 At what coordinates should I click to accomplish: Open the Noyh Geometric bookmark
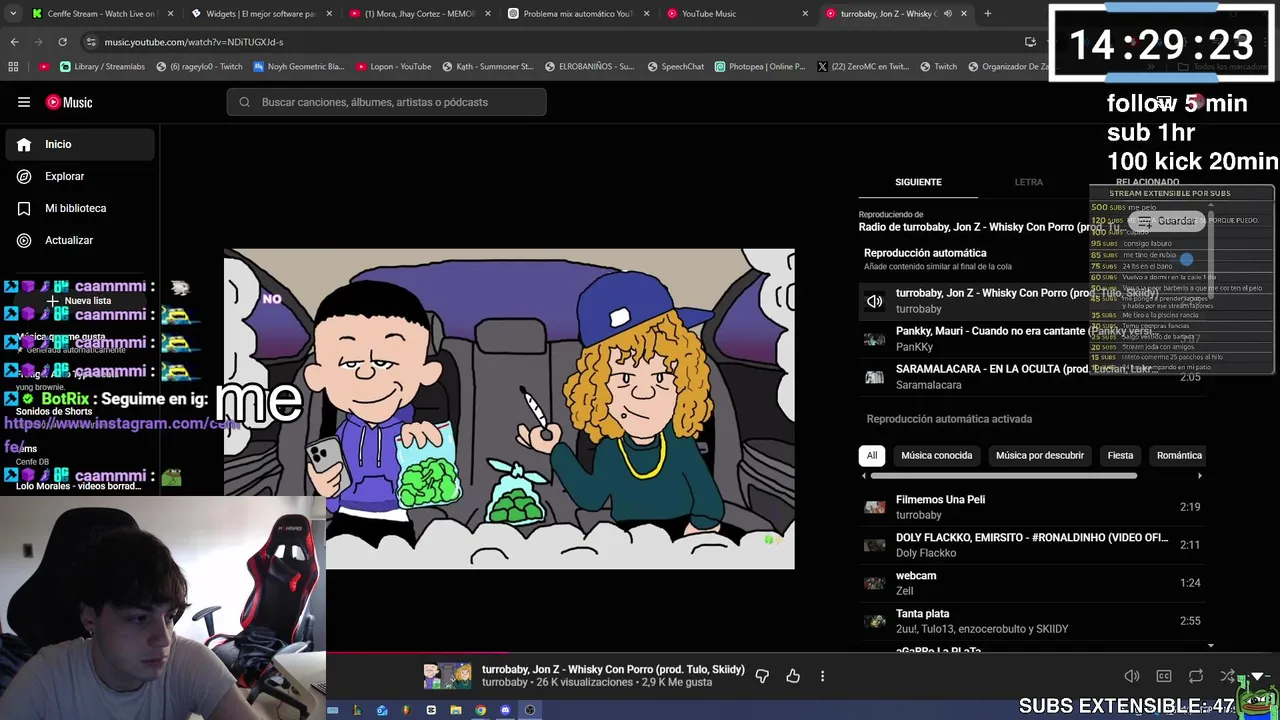tap(298, 67)
